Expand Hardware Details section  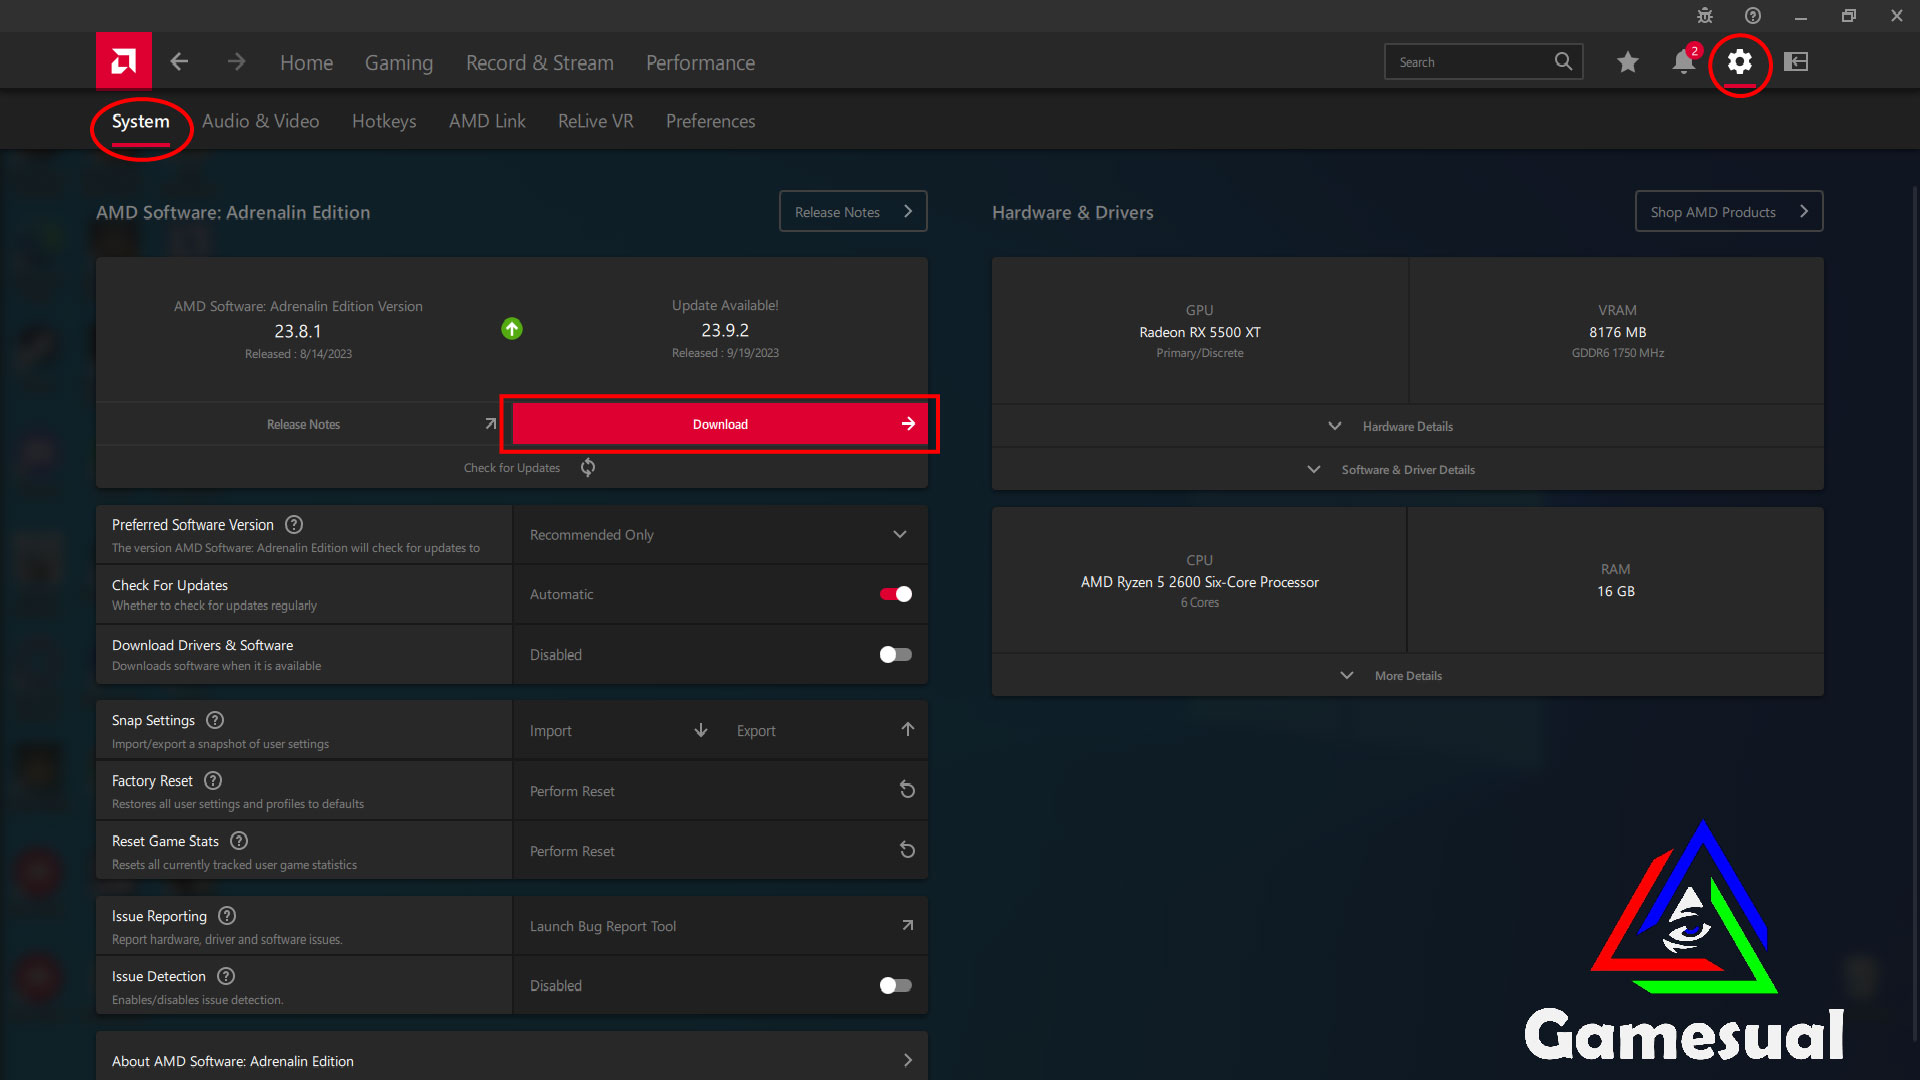[x=1407, y=426]
